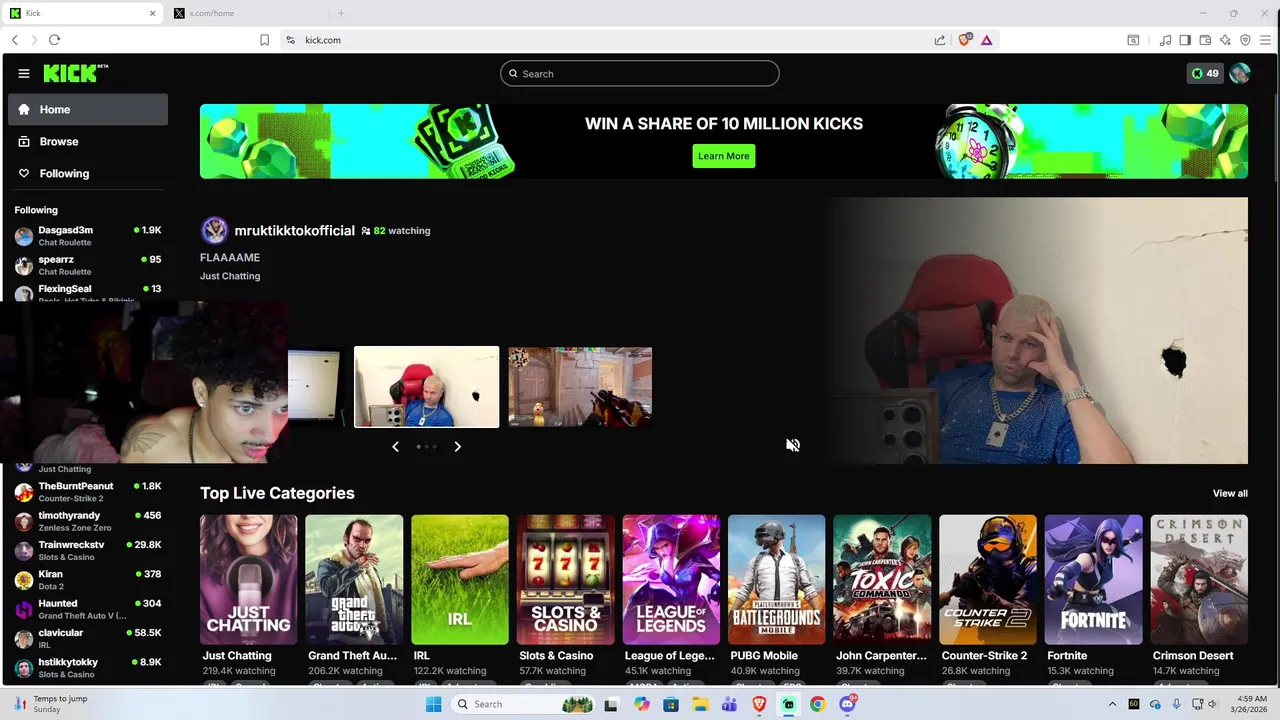Focus the Kick search field
The height and width of the screenshot is (720, 1280).
tap(640, 73)
